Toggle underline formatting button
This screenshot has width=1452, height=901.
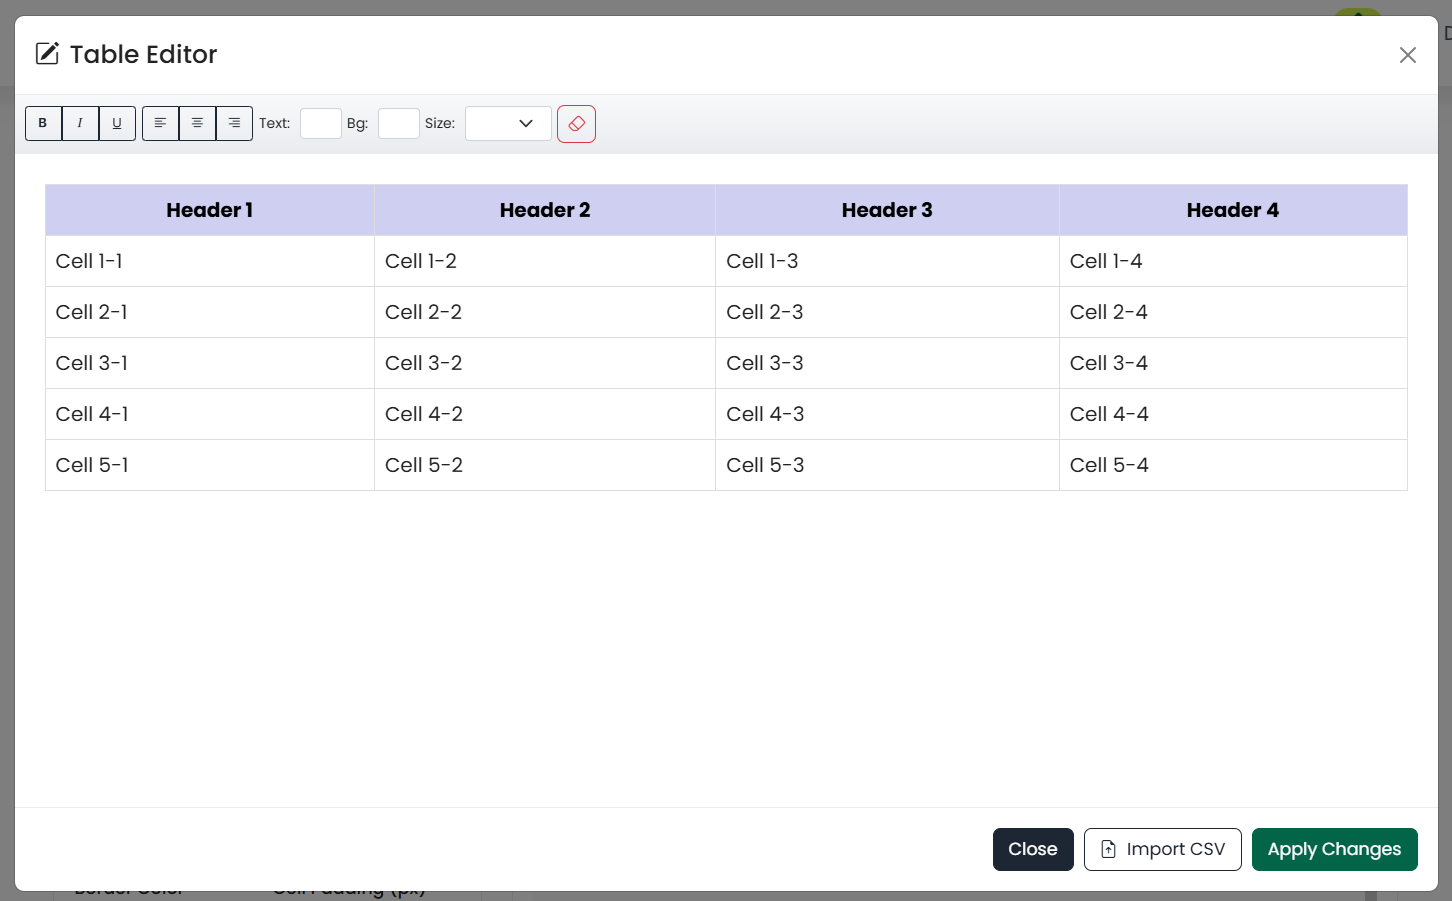click(117, 123)
